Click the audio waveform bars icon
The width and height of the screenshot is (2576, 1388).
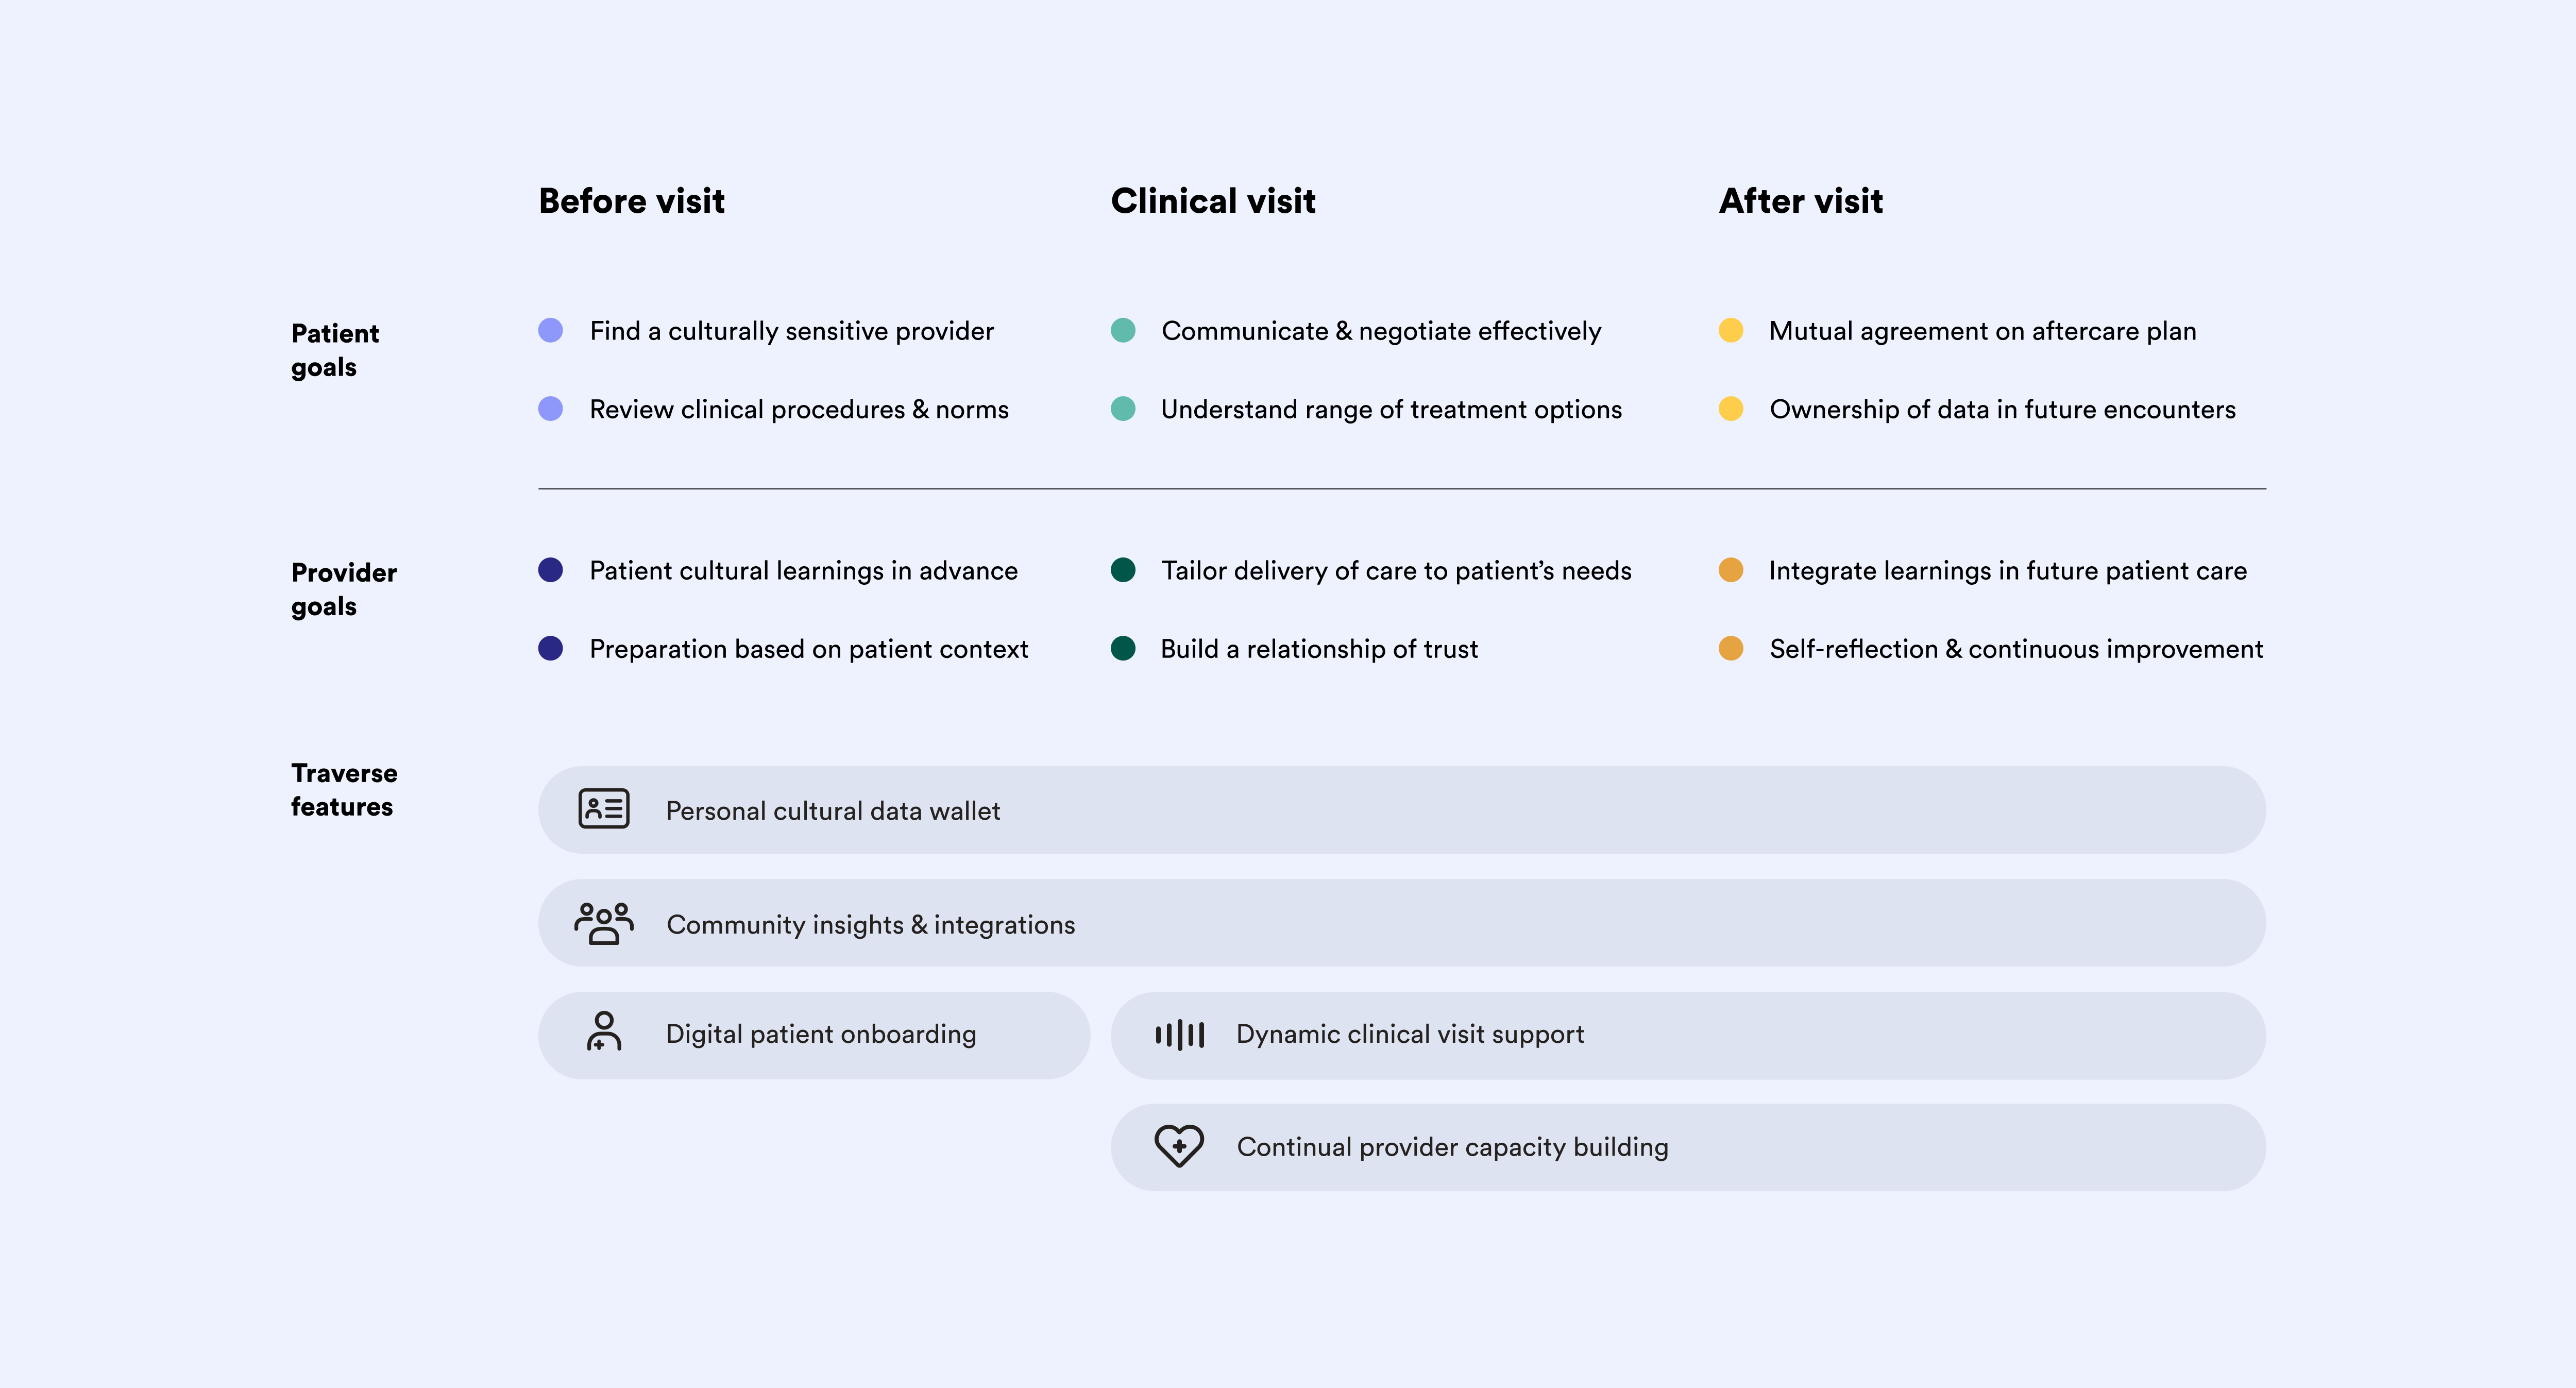(1180, 1035)
